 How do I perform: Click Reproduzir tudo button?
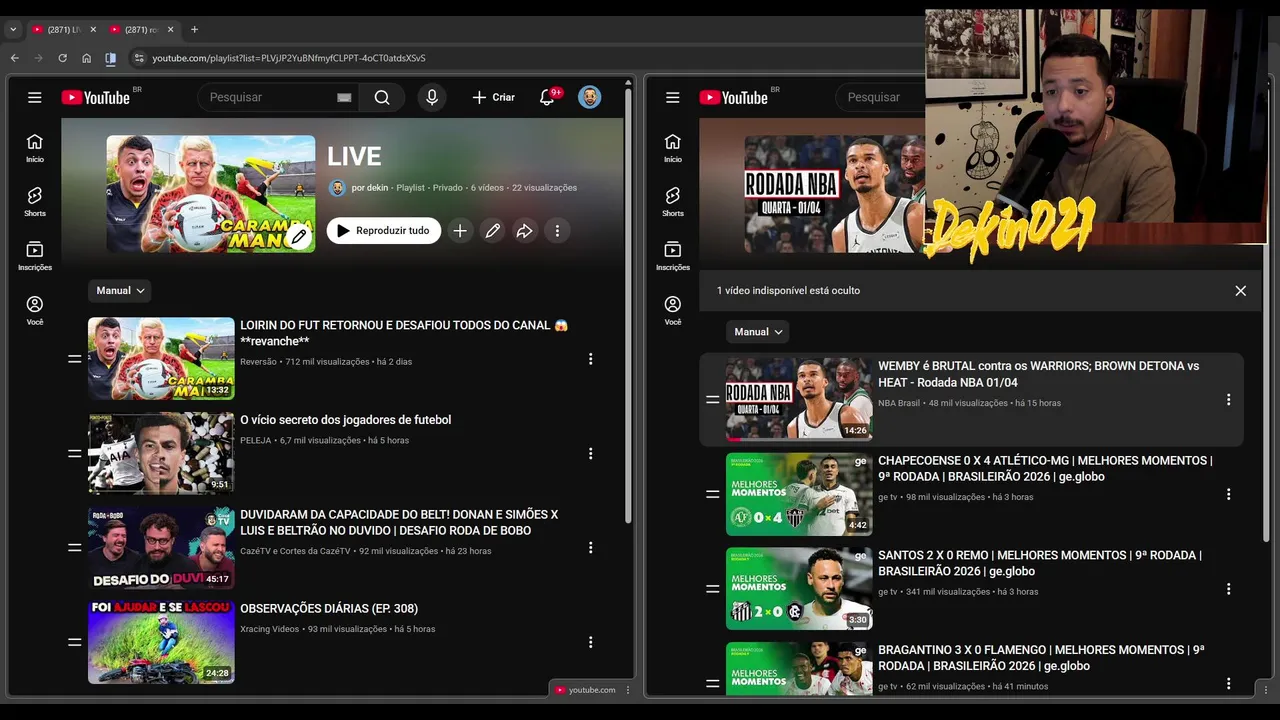[x=384, y=231]
